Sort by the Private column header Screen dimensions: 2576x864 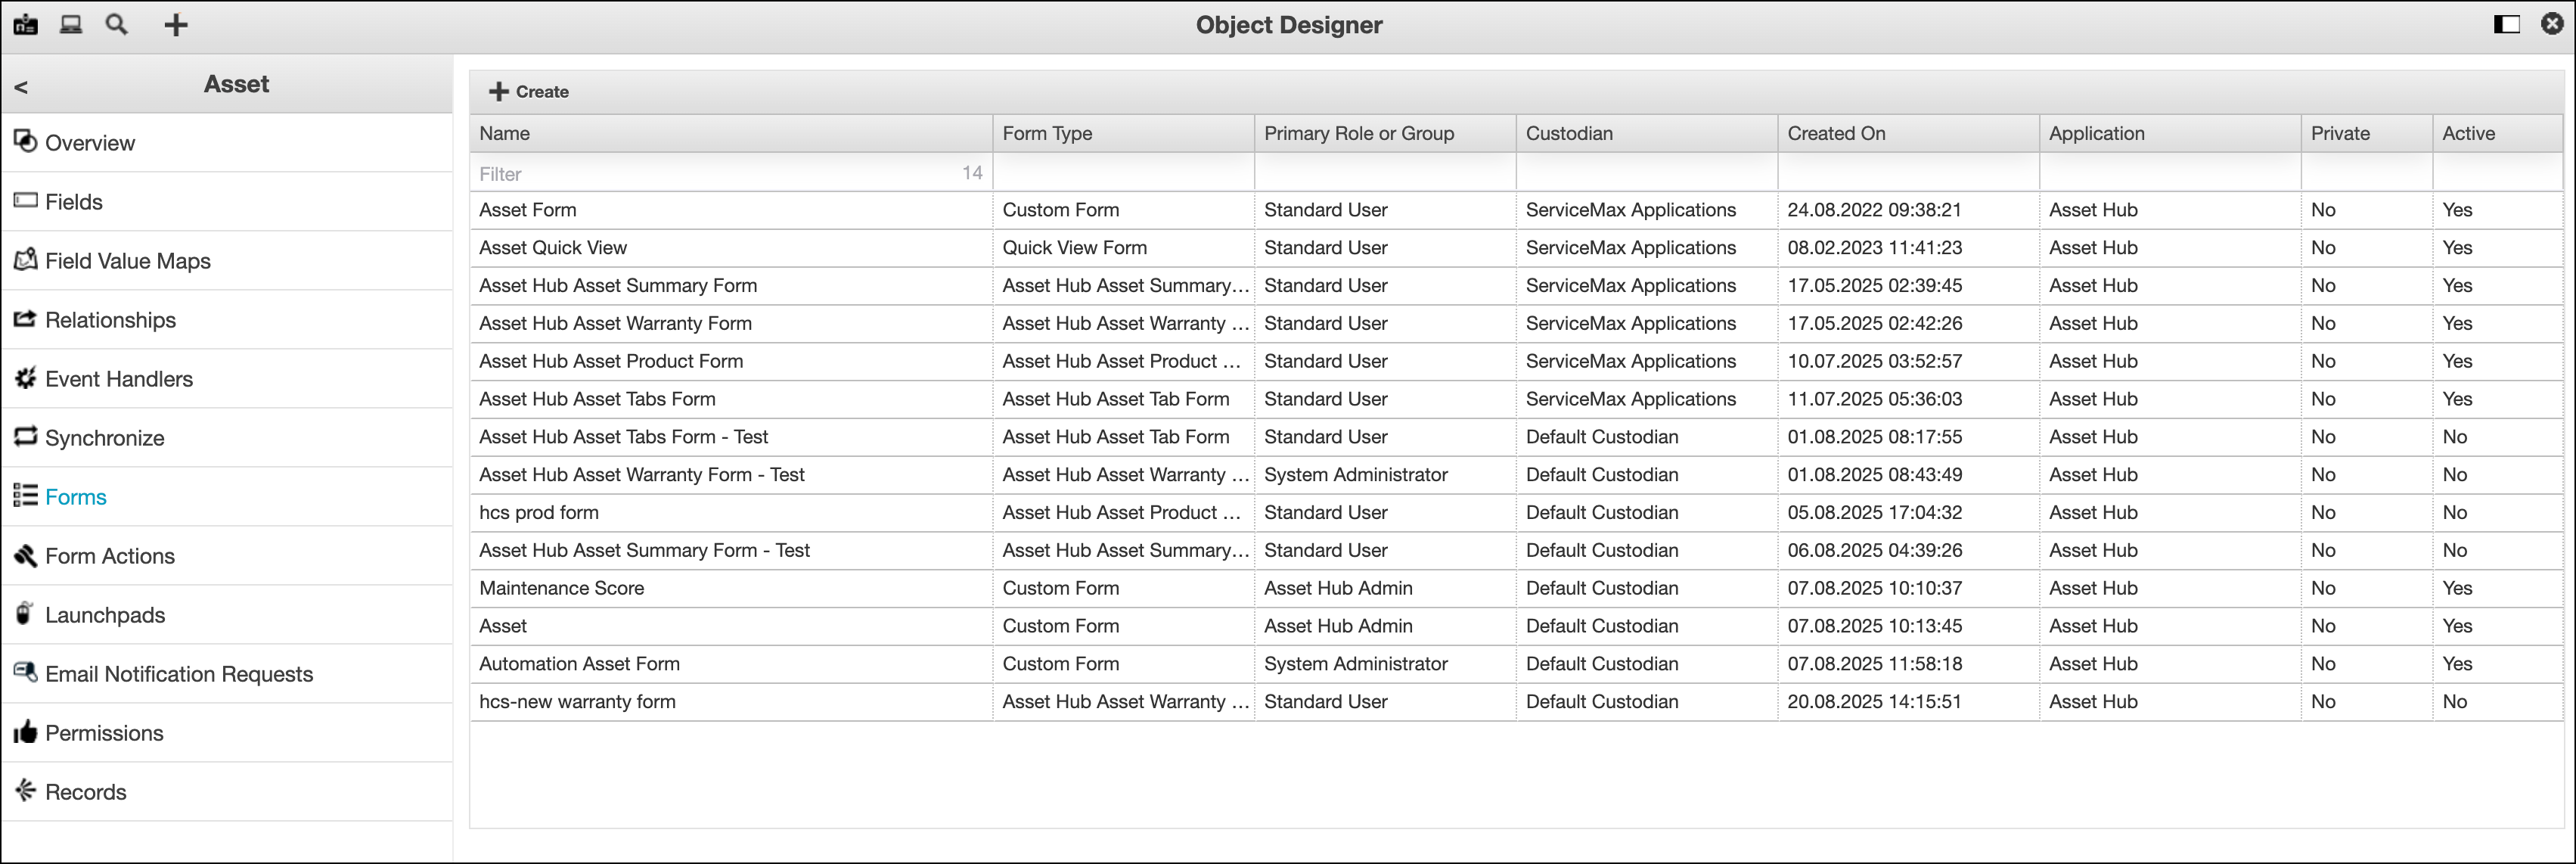2366,133
